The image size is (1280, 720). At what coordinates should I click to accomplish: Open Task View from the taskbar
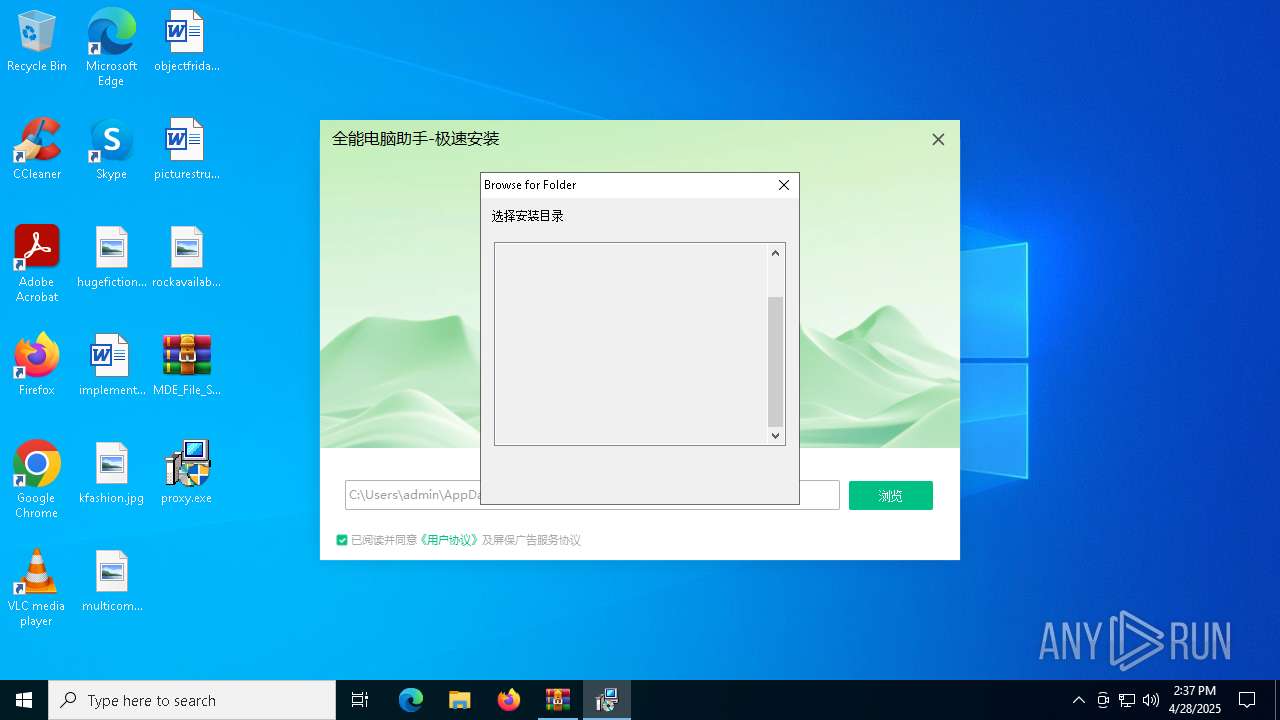coord(360,700)
